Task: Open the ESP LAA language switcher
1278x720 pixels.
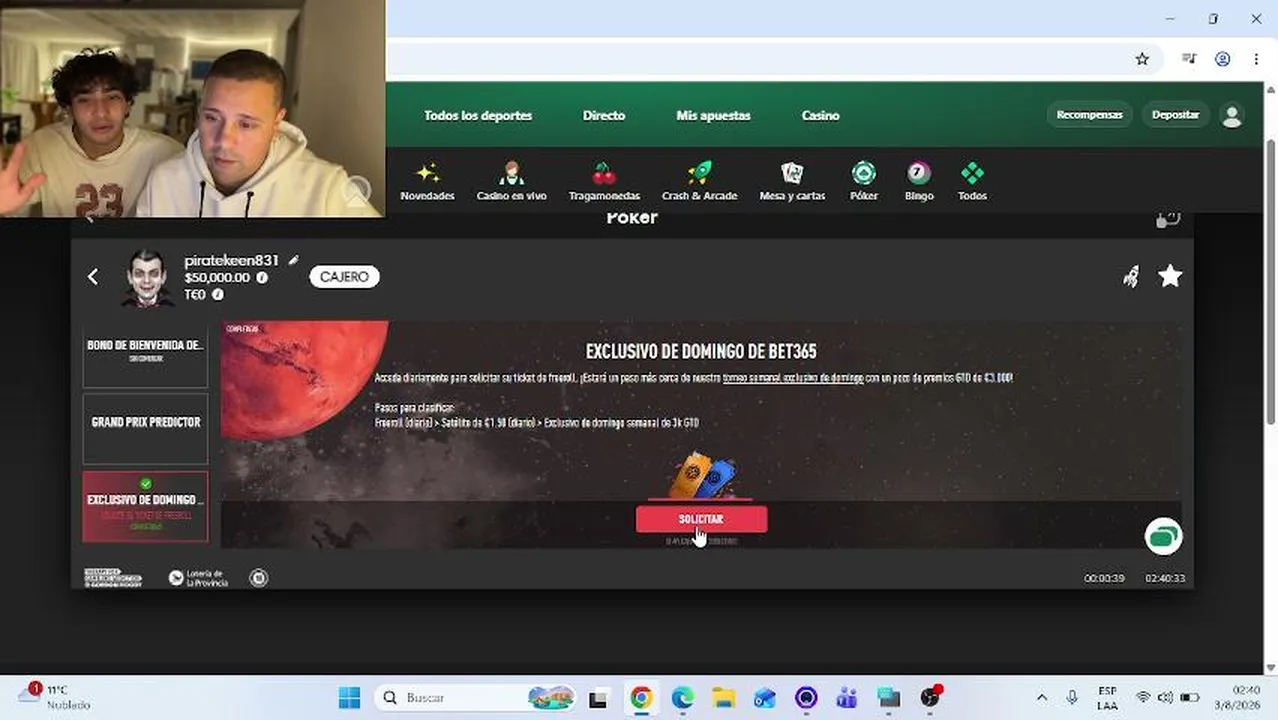Action: (1107, 698)
